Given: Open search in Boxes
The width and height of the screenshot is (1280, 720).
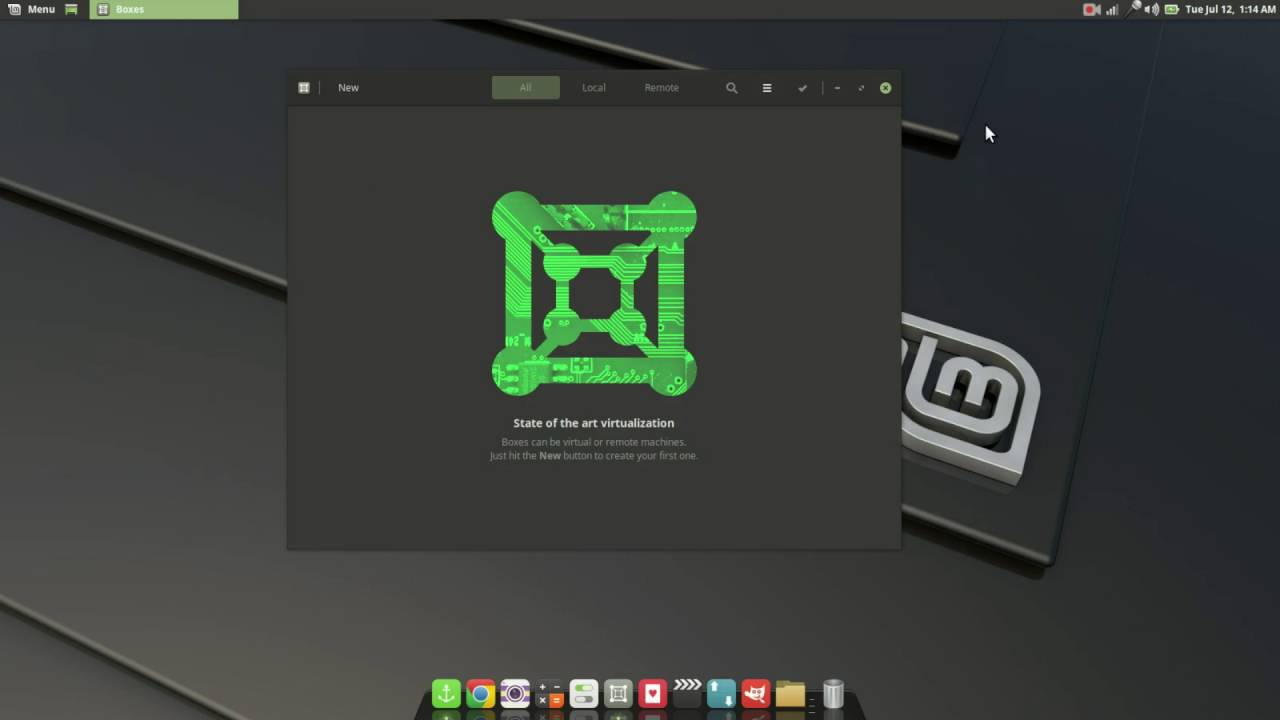Looking at the screenshot, I should [732, 88].
